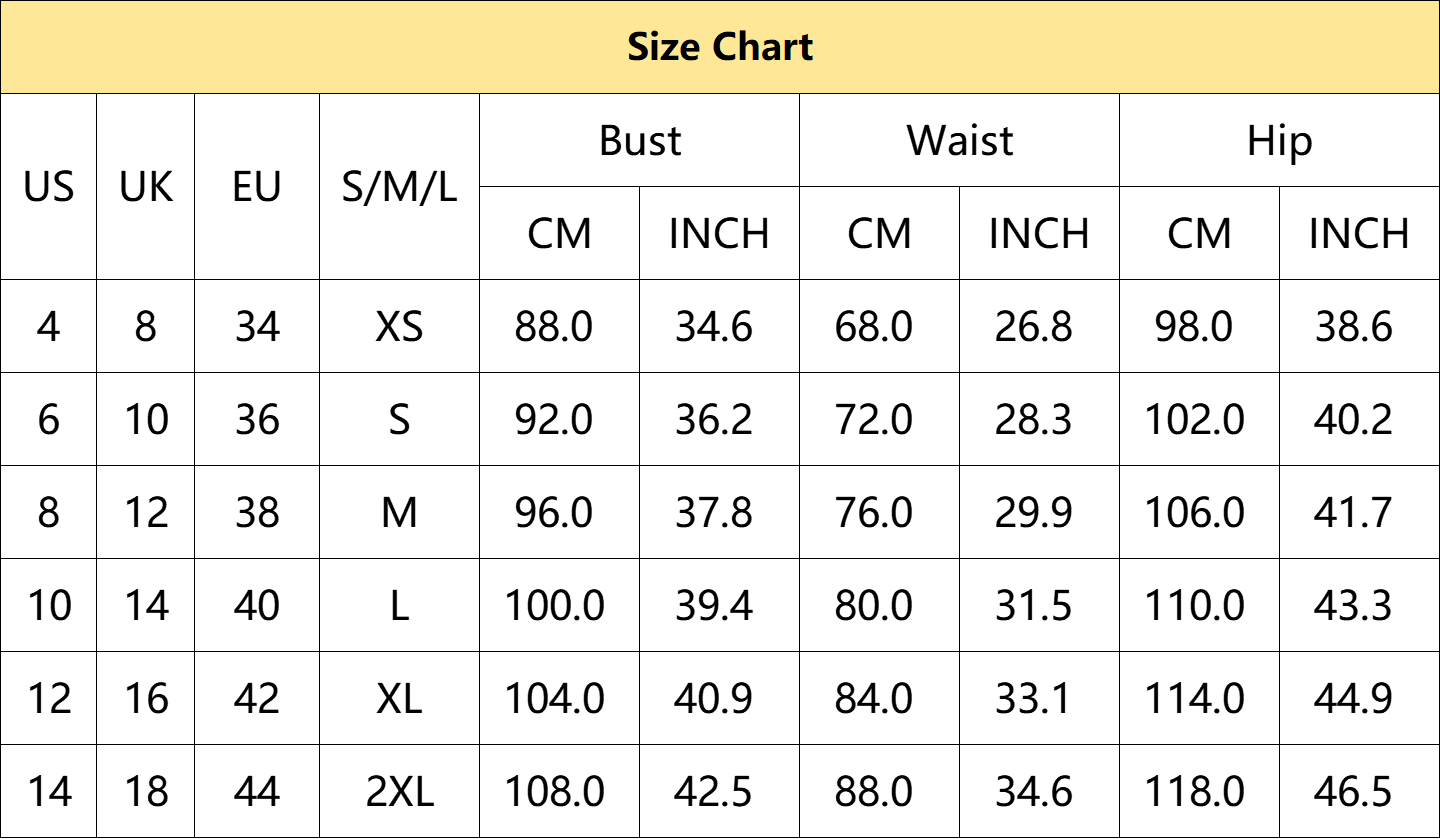This screenshot has width=1440, height=839.
Task: Click the Size Chart title header
Action: (720, 47)
